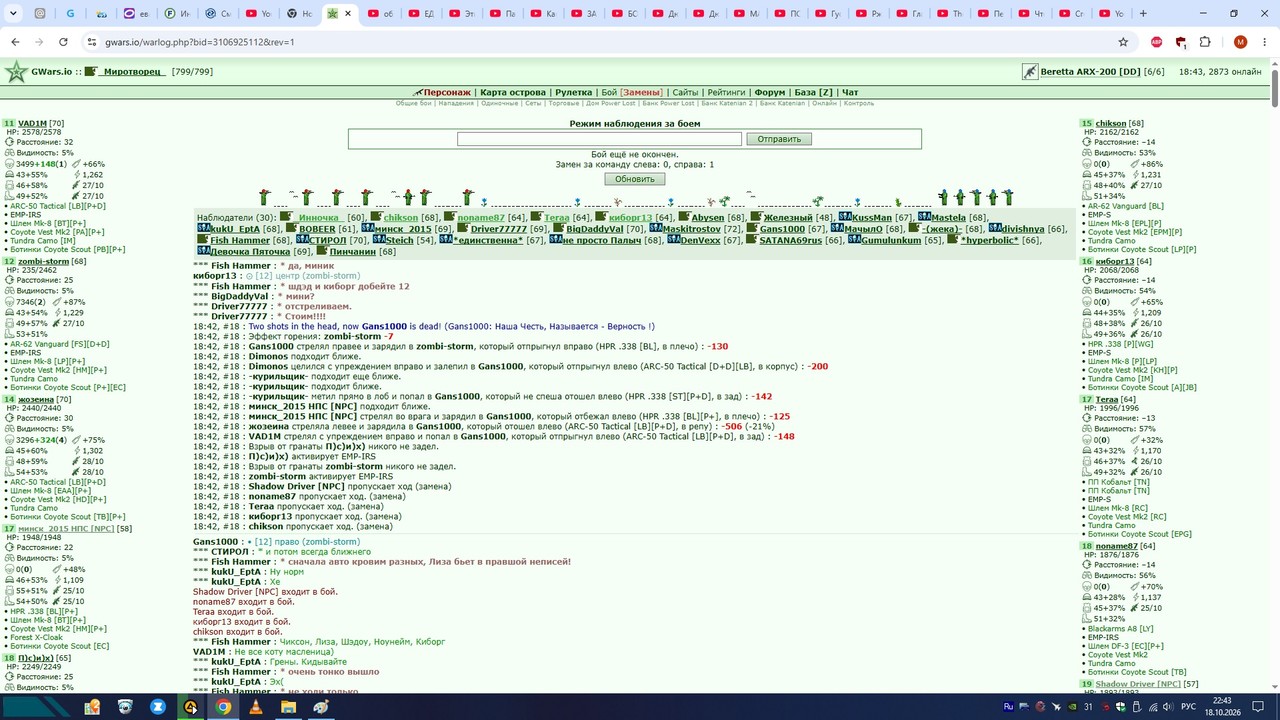View site information icon in address bar
The height and width of the screenshot is (720, 1280).
(92, 42)
